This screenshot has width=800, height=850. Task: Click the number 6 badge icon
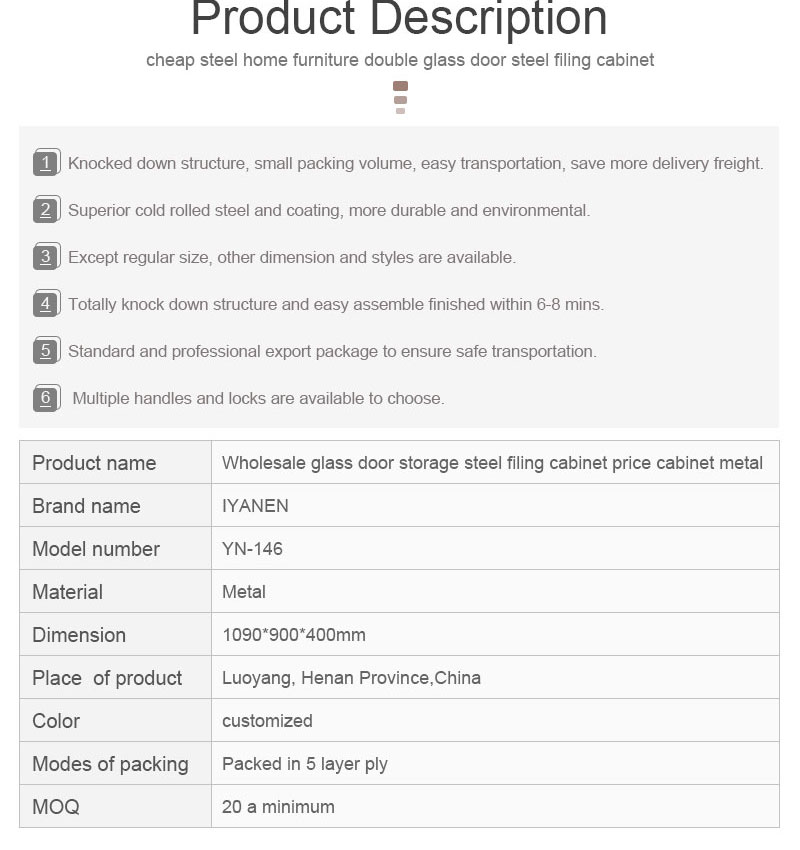pos(47,398)
